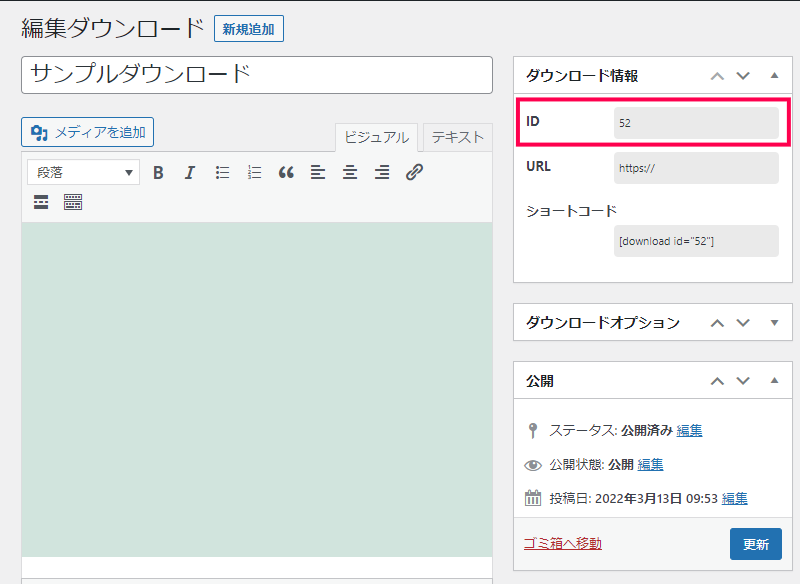Click the 編集ダウンロード page heading
This screenshot has height=584, width=800.
coord(113,28)
